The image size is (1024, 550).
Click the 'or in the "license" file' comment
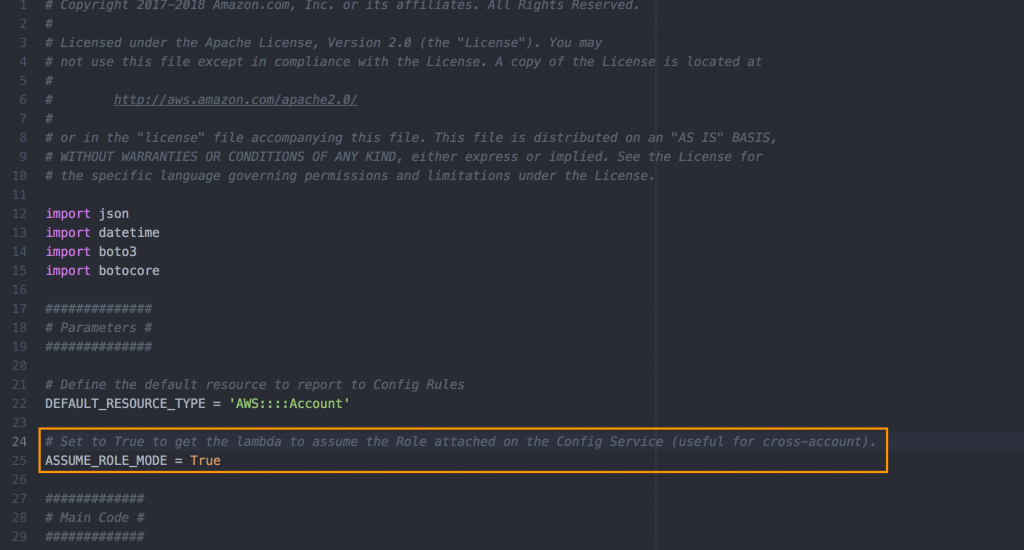click(x=411, y=138)
